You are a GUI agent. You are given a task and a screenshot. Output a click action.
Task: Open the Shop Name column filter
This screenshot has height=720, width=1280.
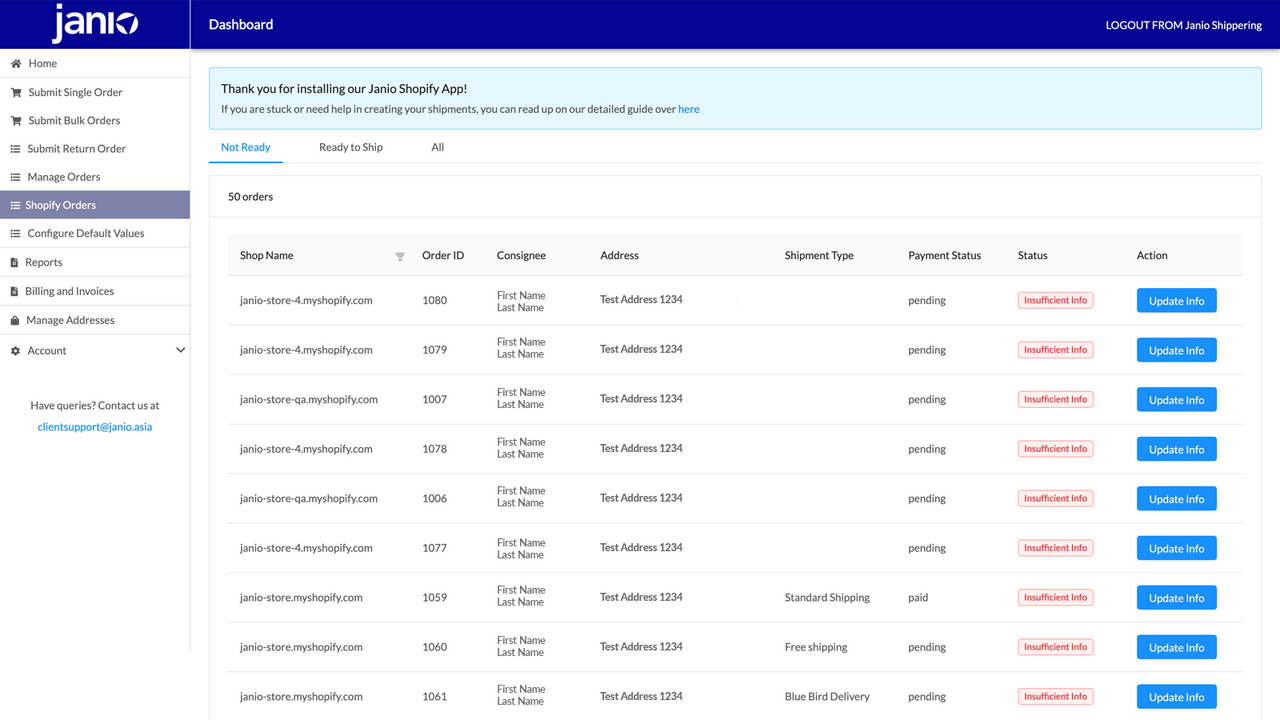[400, 256]
